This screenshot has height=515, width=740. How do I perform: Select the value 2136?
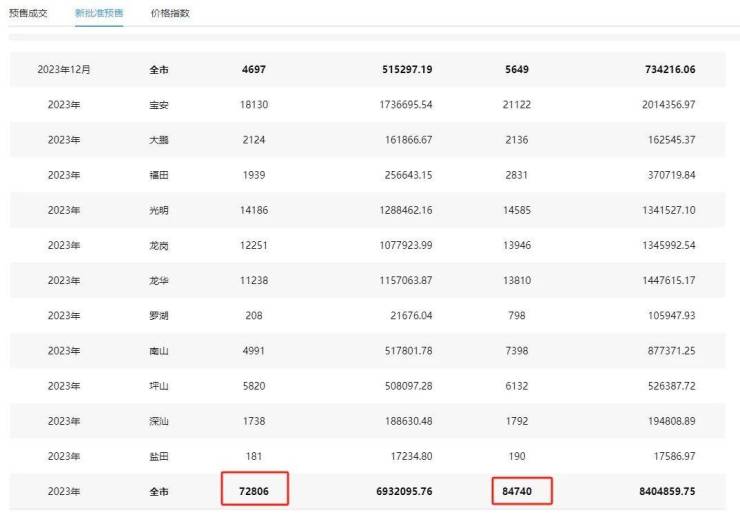click(517, 140)
